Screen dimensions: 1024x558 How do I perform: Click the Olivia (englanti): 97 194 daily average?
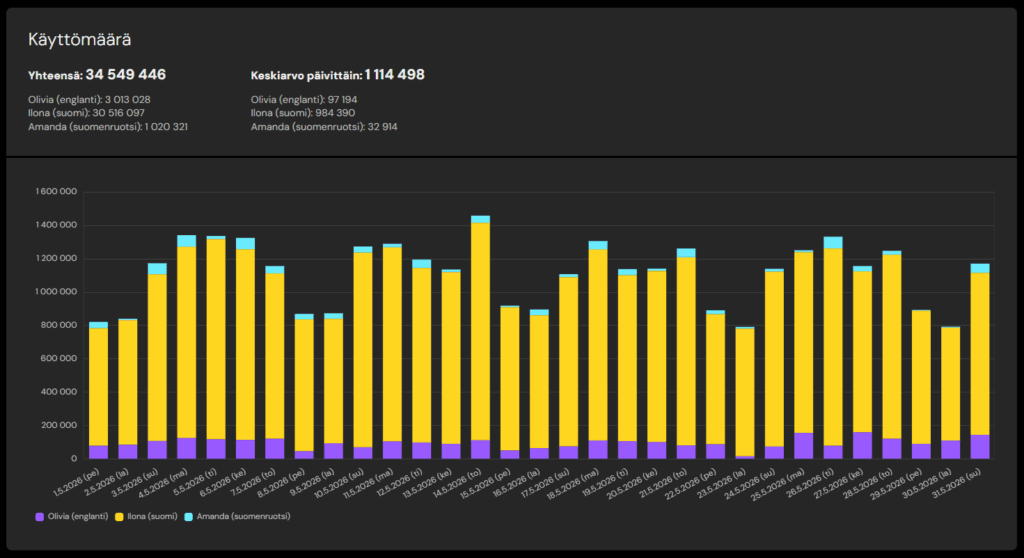click(x=304, y=100)
